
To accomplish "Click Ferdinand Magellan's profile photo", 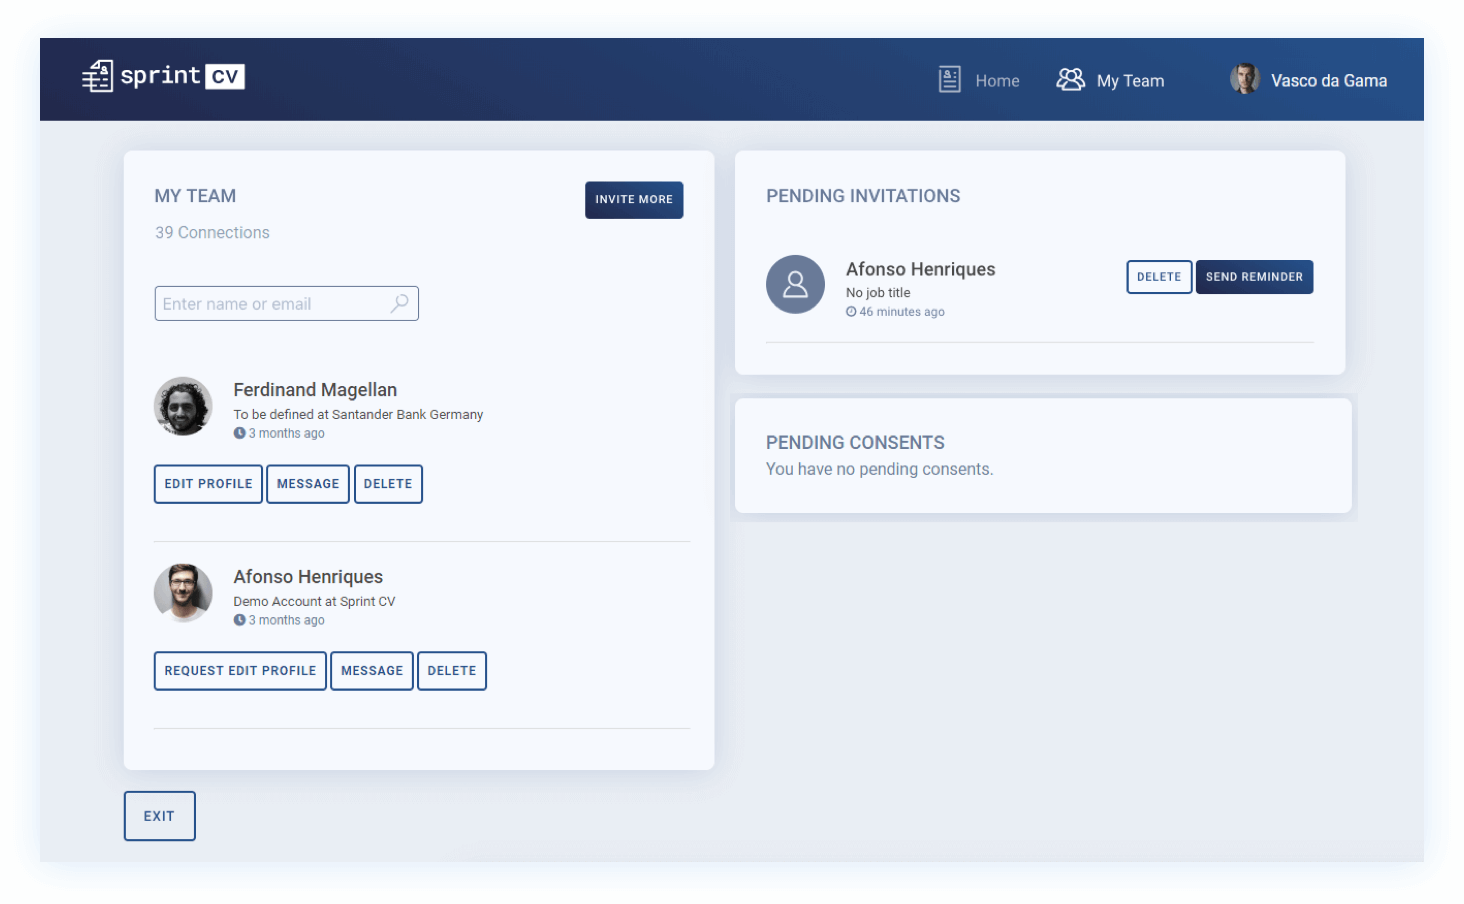I will tap(183, 406).
